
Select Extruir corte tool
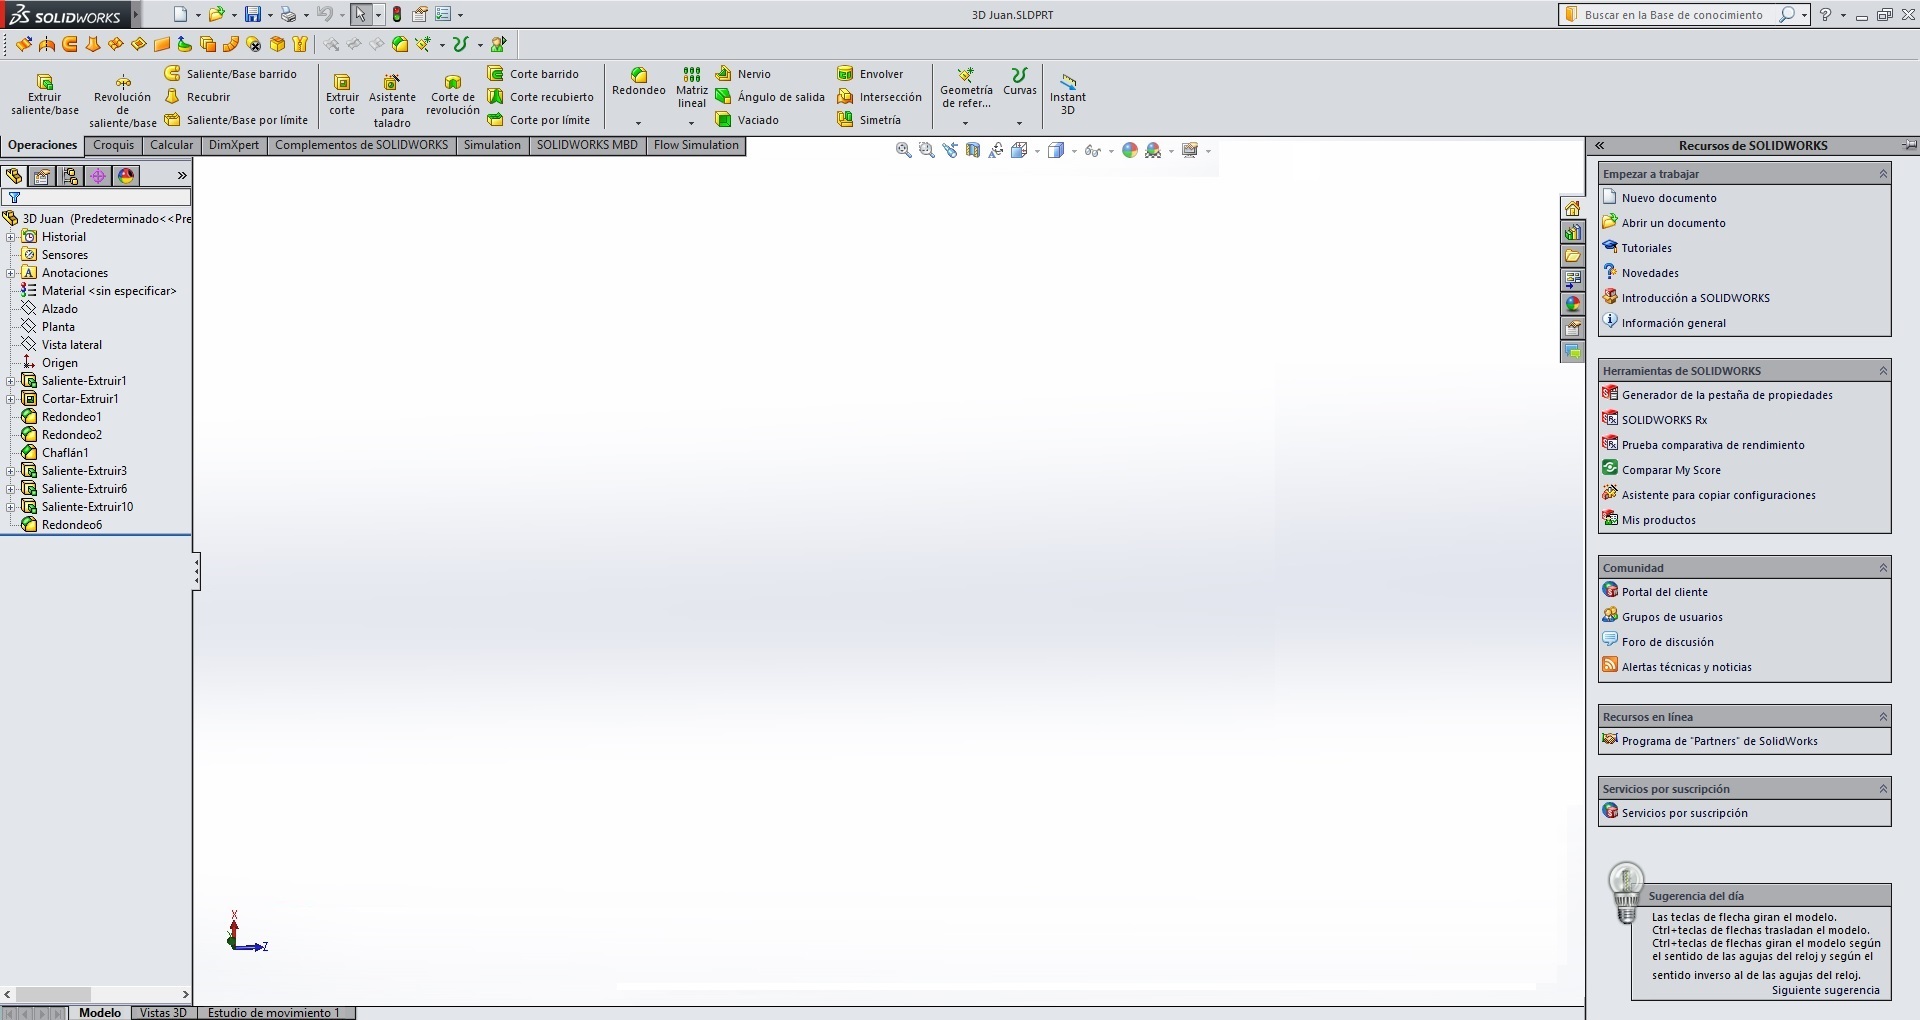[342, 95]
